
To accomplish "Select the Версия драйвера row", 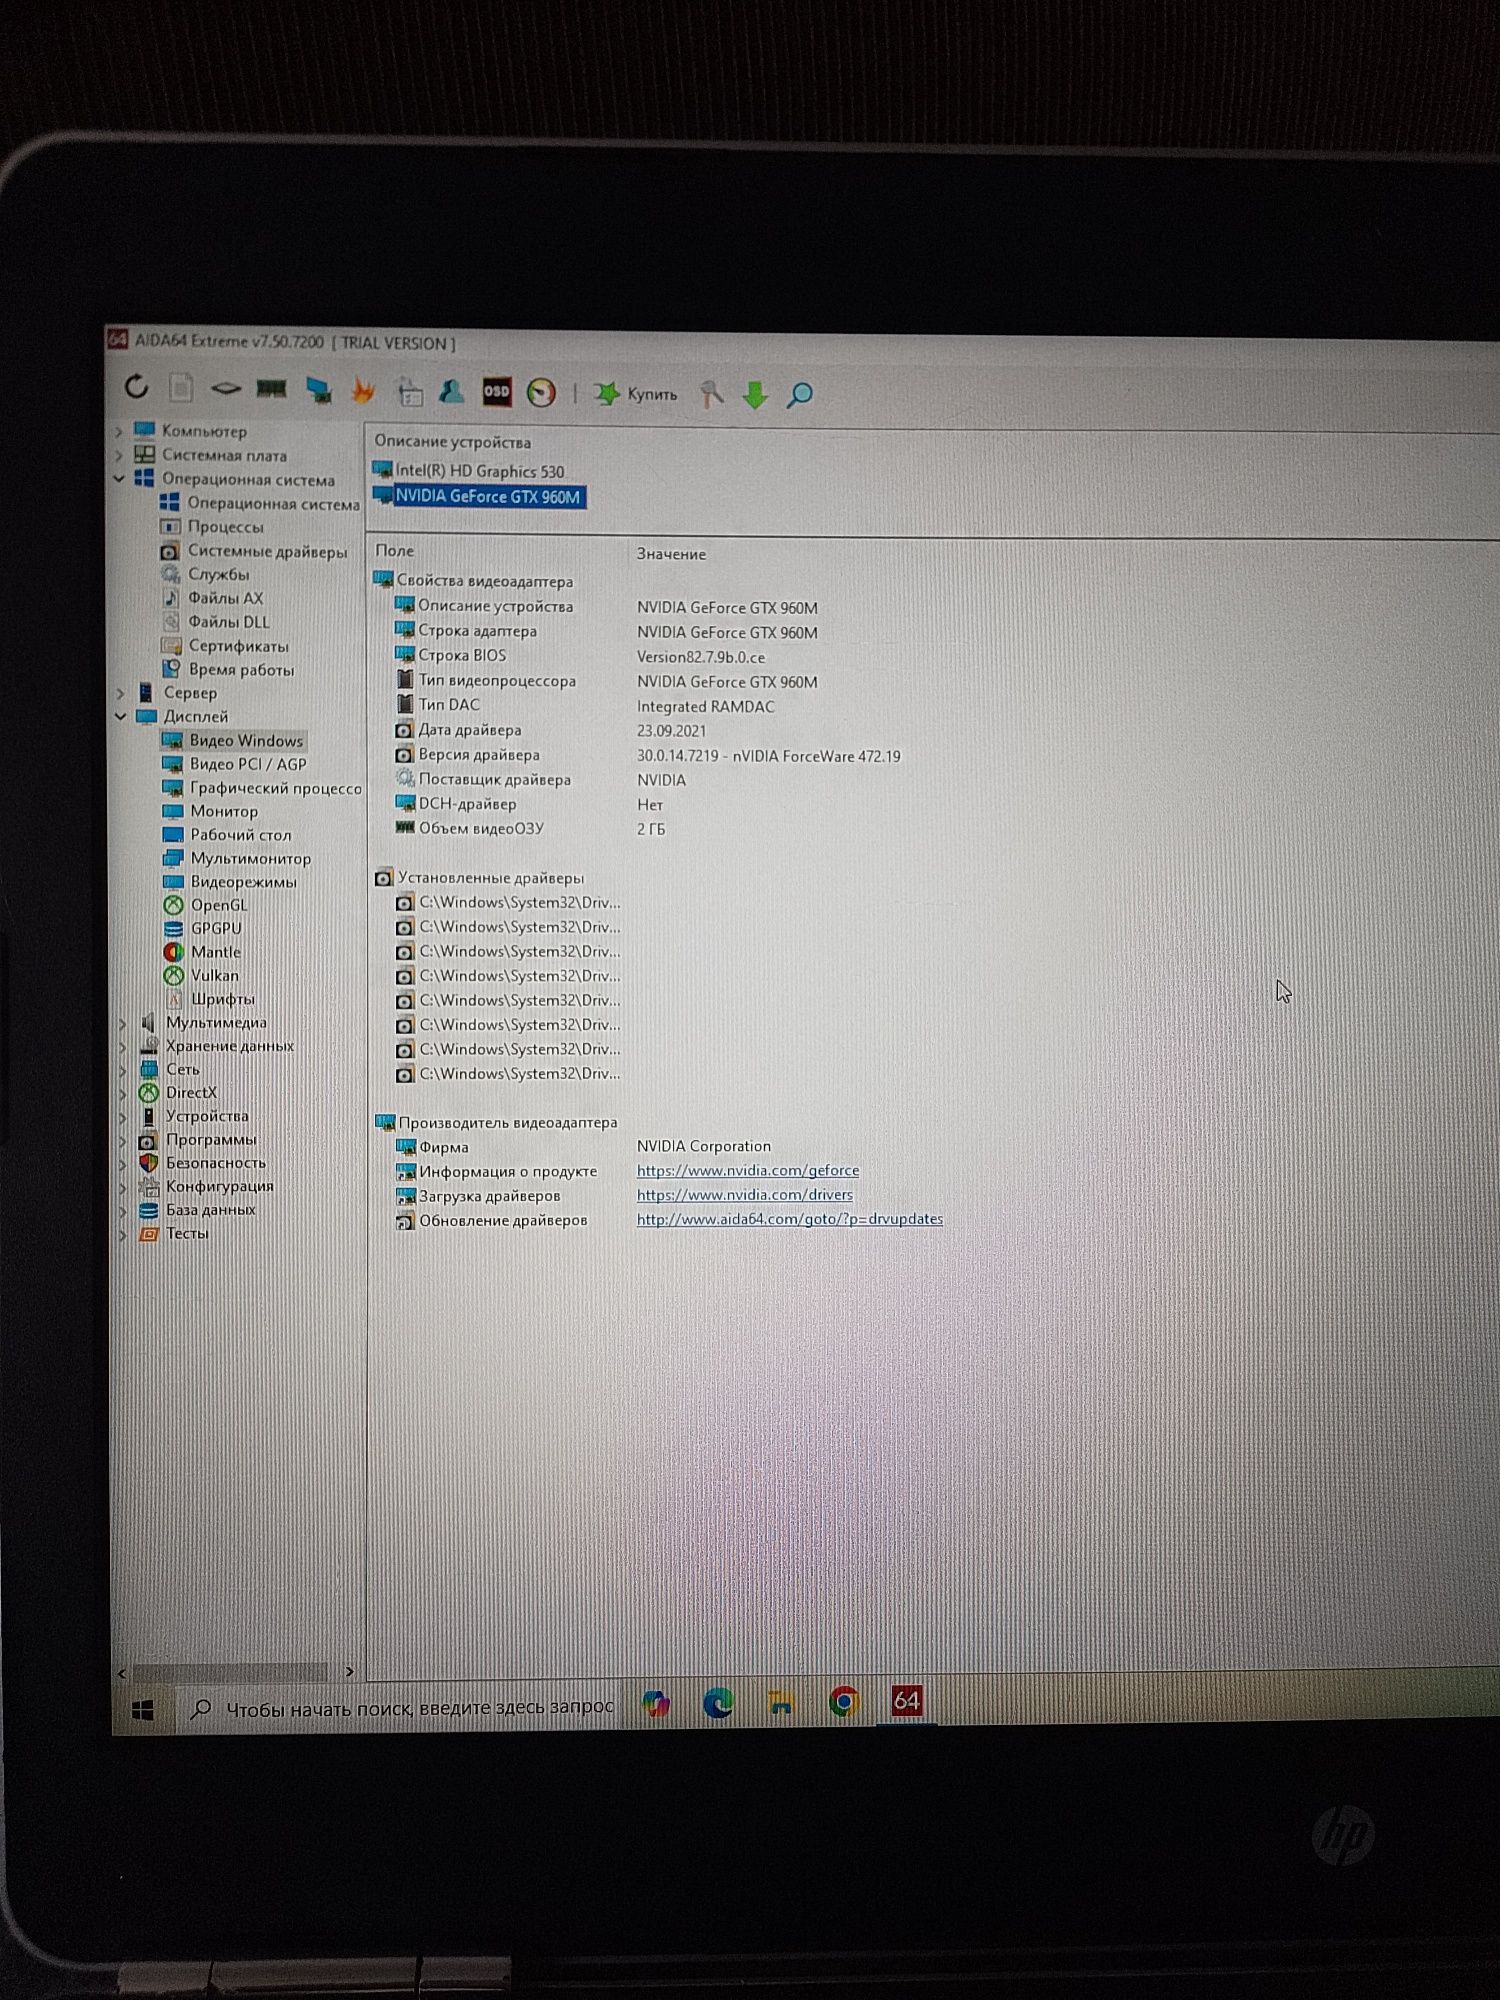I will click(648, 755).
